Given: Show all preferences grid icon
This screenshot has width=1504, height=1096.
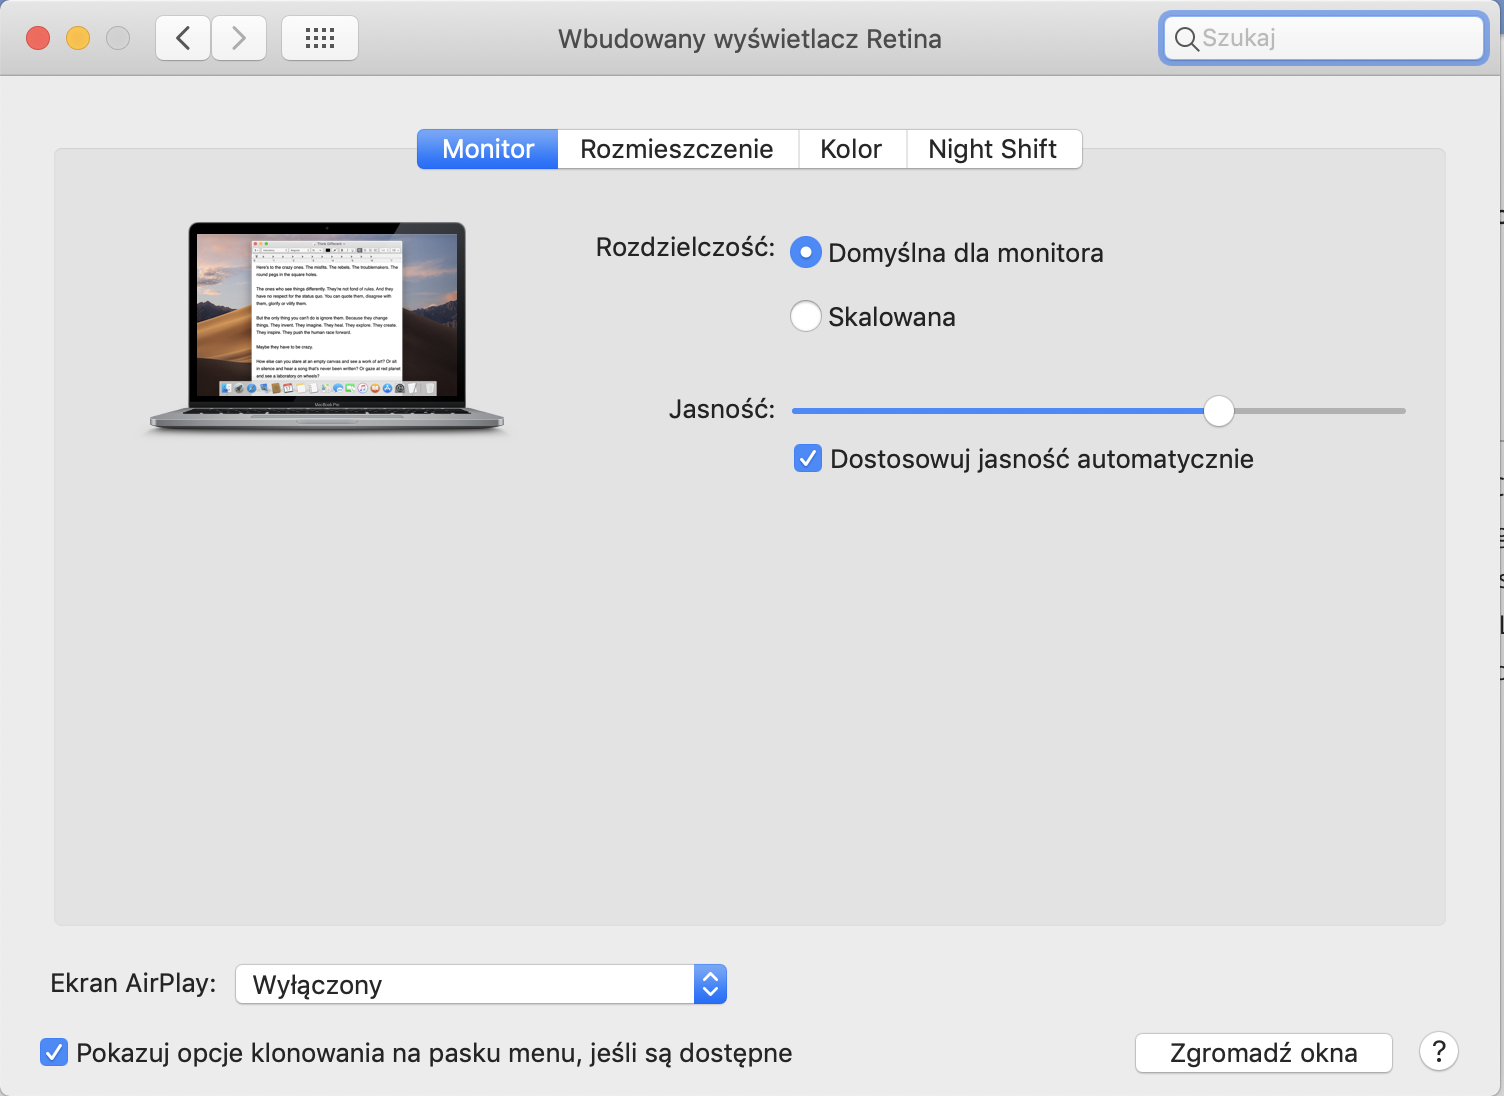Looking at the screenshot, I should click(x=320, y=39).
